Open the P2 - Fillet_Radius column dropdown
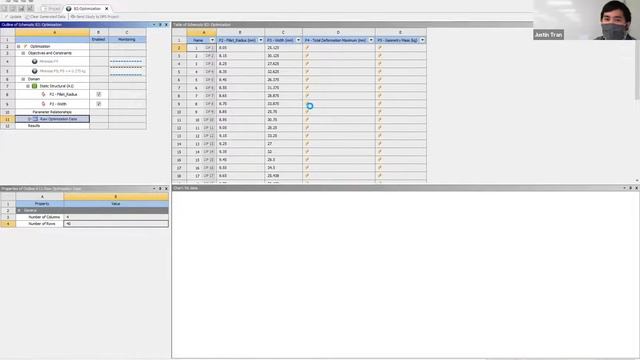 pyautogui.click(x=261, y=40)
